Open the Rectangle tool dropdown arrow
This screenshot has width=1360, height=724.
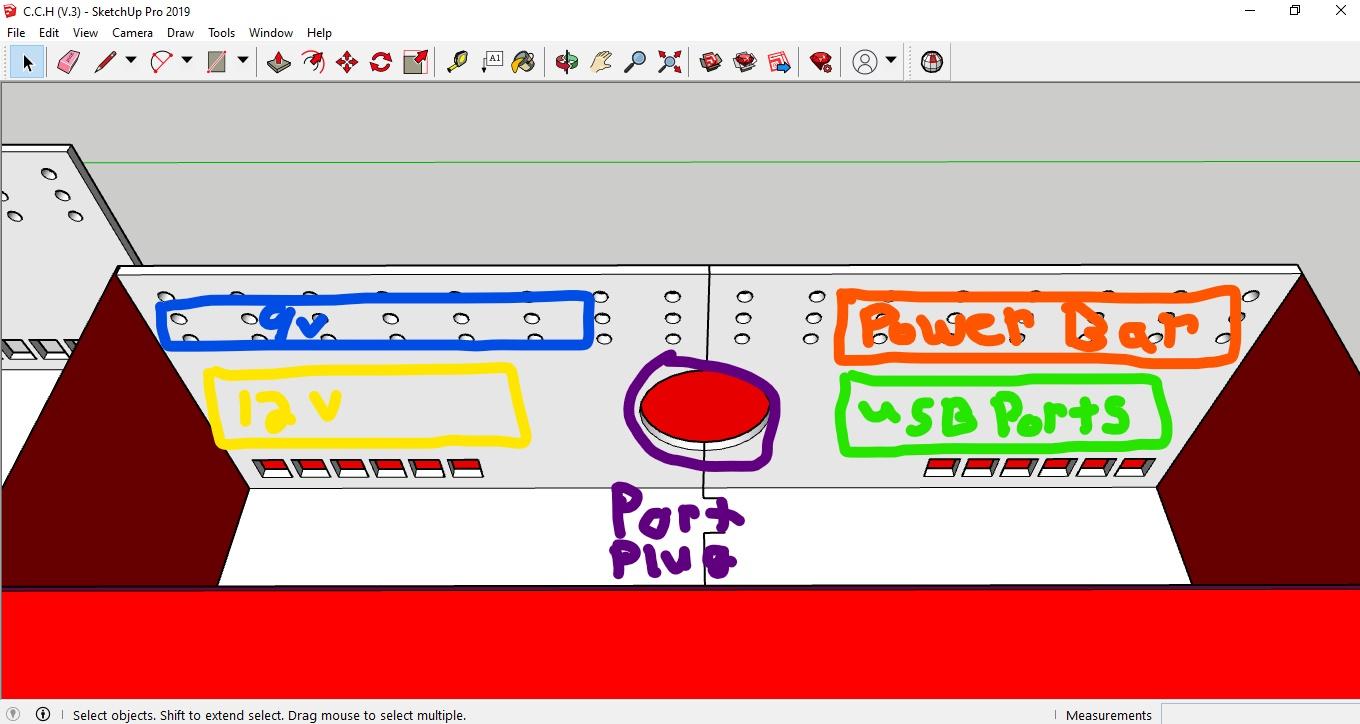click(242, 62)
